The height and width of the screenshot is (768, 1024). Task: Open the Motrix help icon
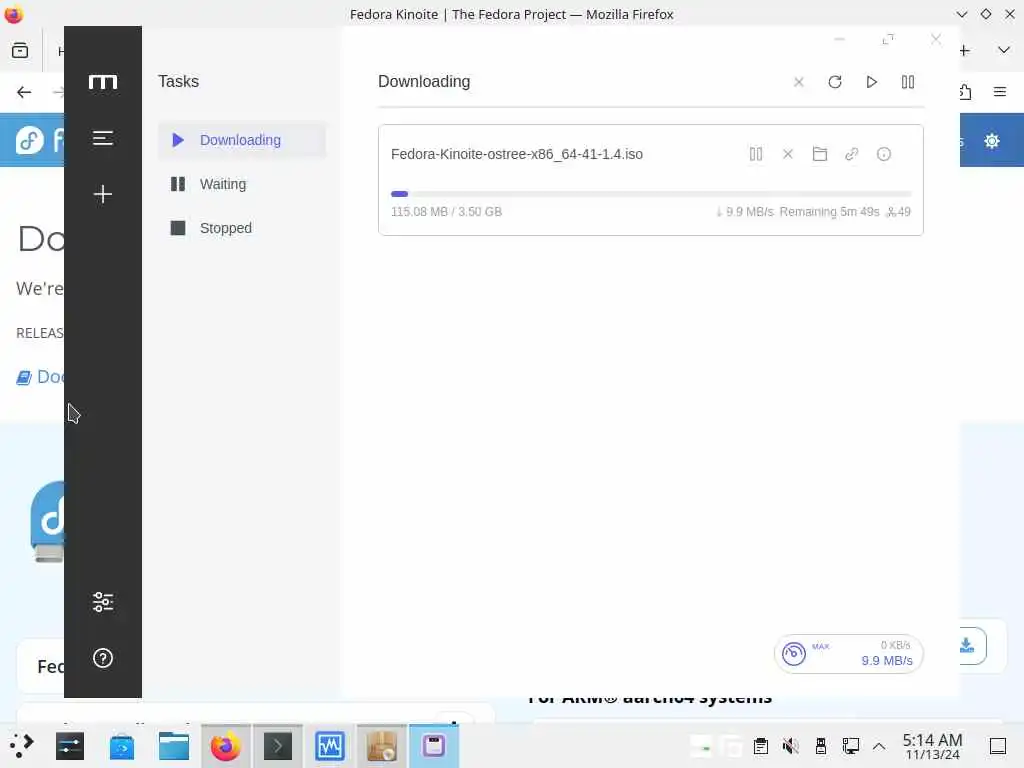click(x=103, y=658)
